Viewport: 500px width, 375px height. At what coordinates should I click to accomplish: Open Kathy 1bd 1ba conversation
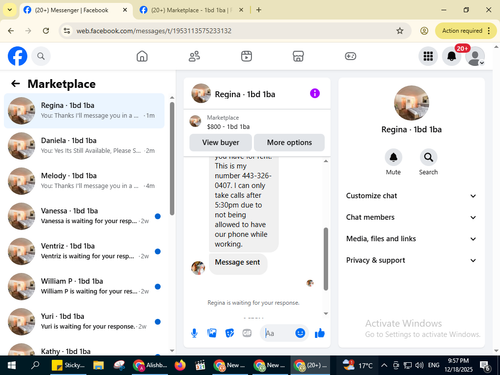[x=84, y=349]
